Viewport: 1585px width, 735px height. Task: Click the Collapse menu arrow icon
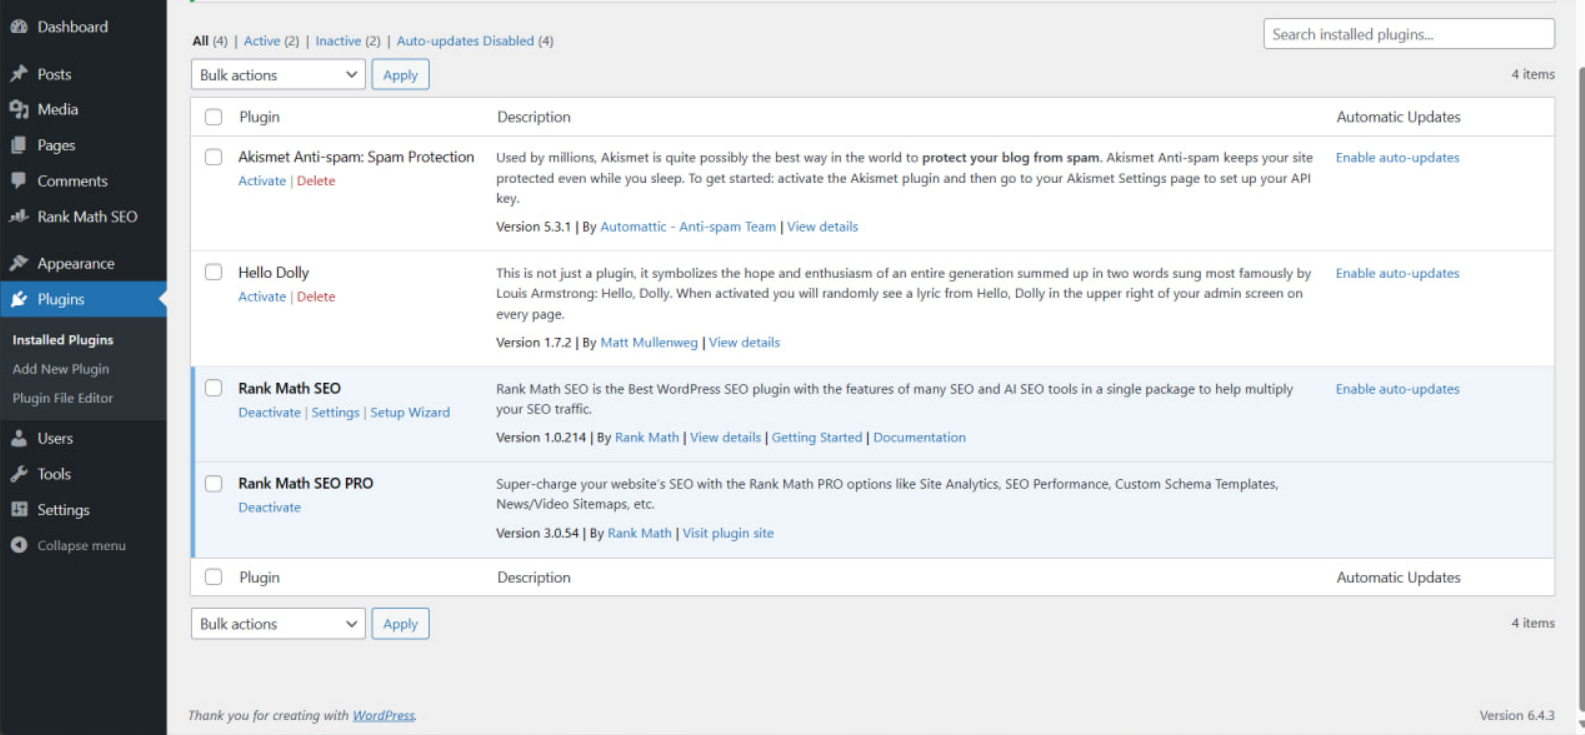[x=18, y=545]
